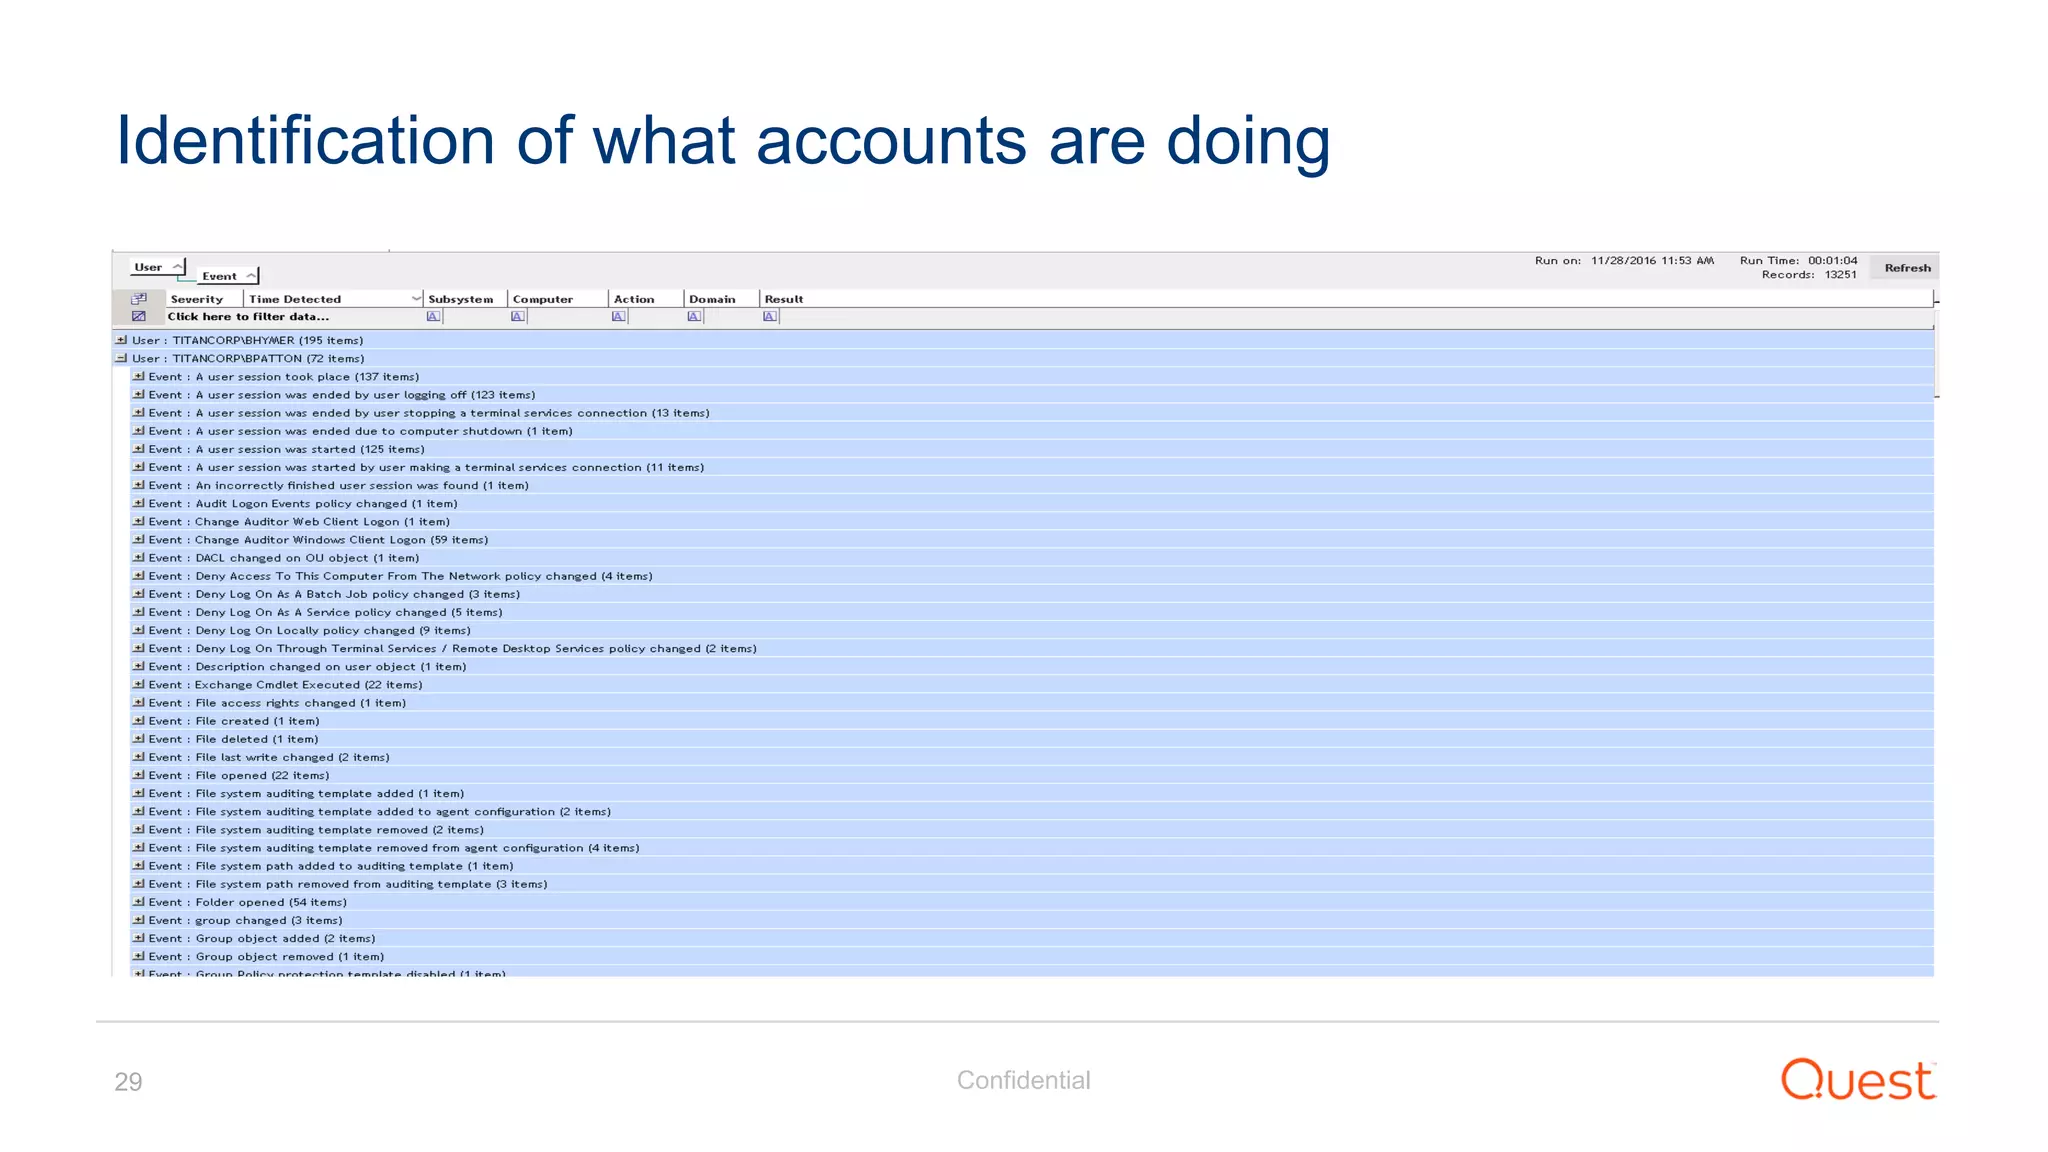
Task: Expand 'Deny Log On As A Batch Job' event
Action: [139, 594]
